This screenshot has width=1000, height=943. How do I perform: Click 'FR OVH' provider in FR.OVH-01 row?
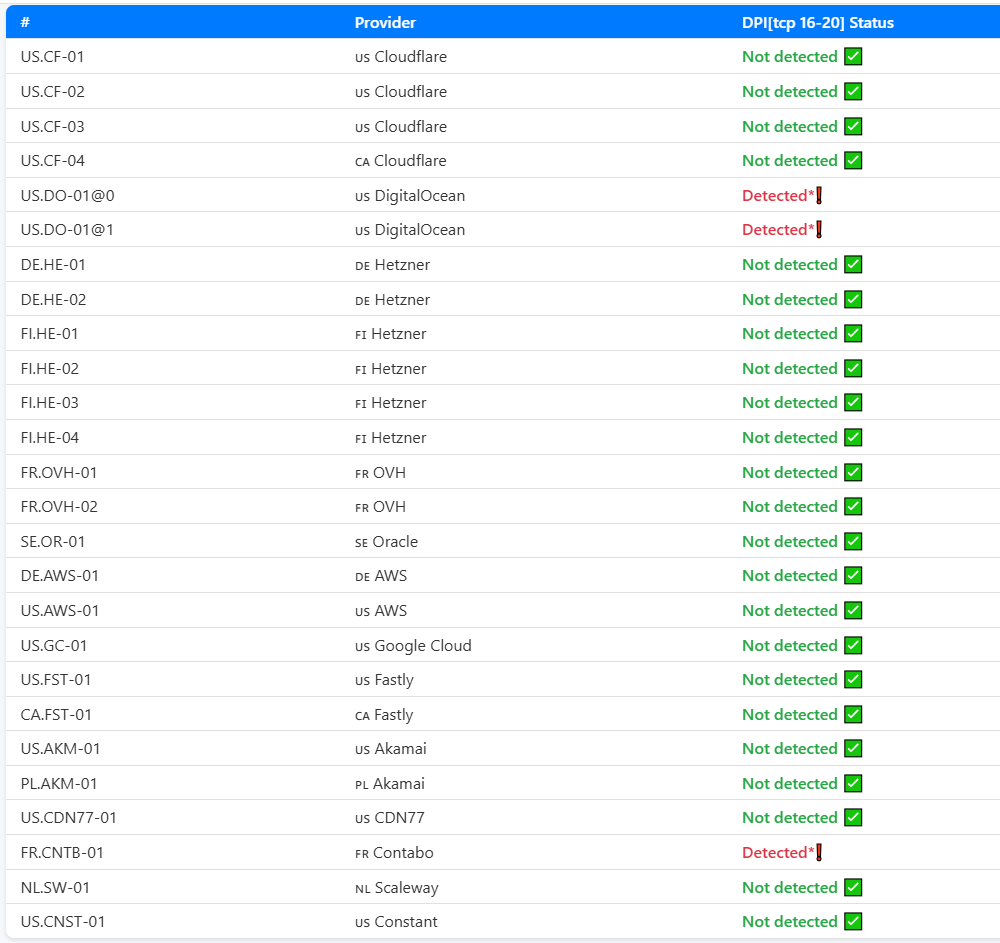coord(380,472)
